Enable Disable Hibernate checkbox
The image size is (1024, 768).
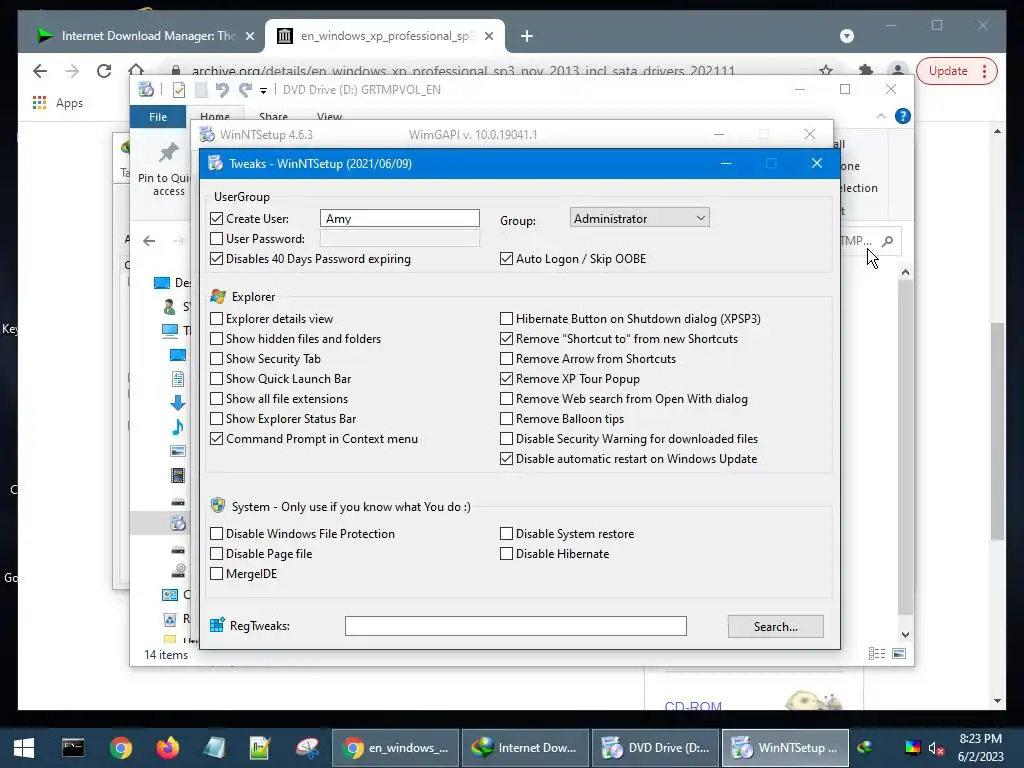coord(506,554)
